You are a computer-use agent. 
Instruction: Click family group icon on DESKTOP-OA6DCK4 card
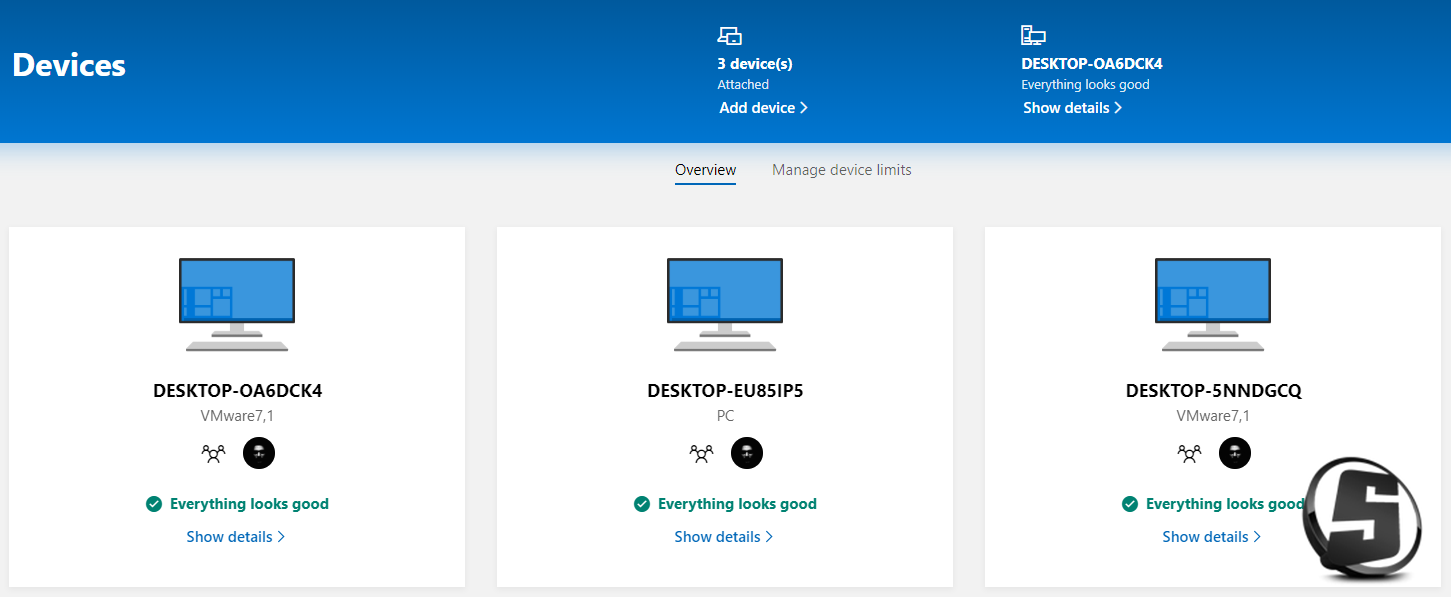(213, 453)
